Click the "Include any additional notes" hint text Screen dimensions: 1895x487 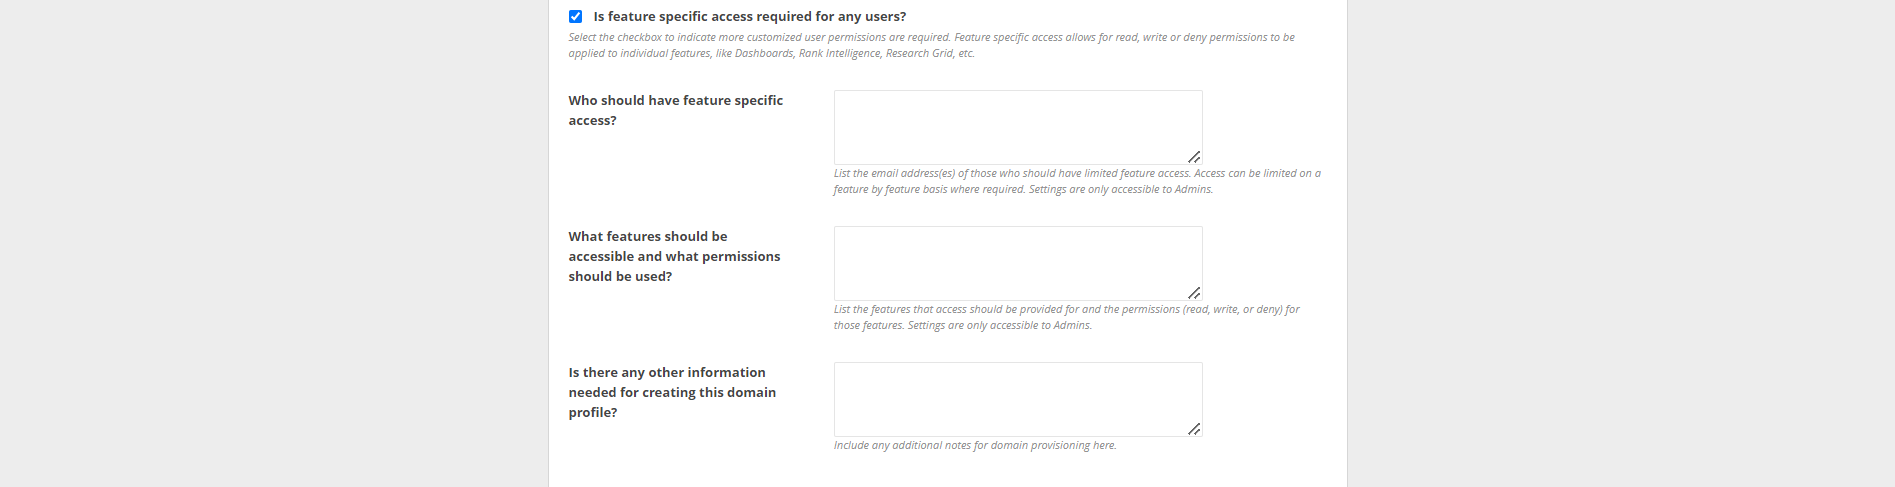point(975,446)
